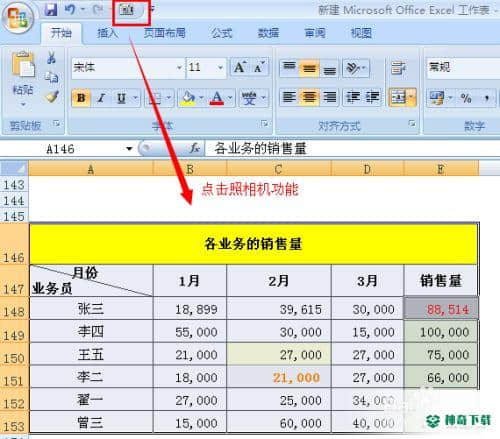Click the 粘贴 paste button
Image resolution: width=500 pixels, height=439 pixels.
23,78
